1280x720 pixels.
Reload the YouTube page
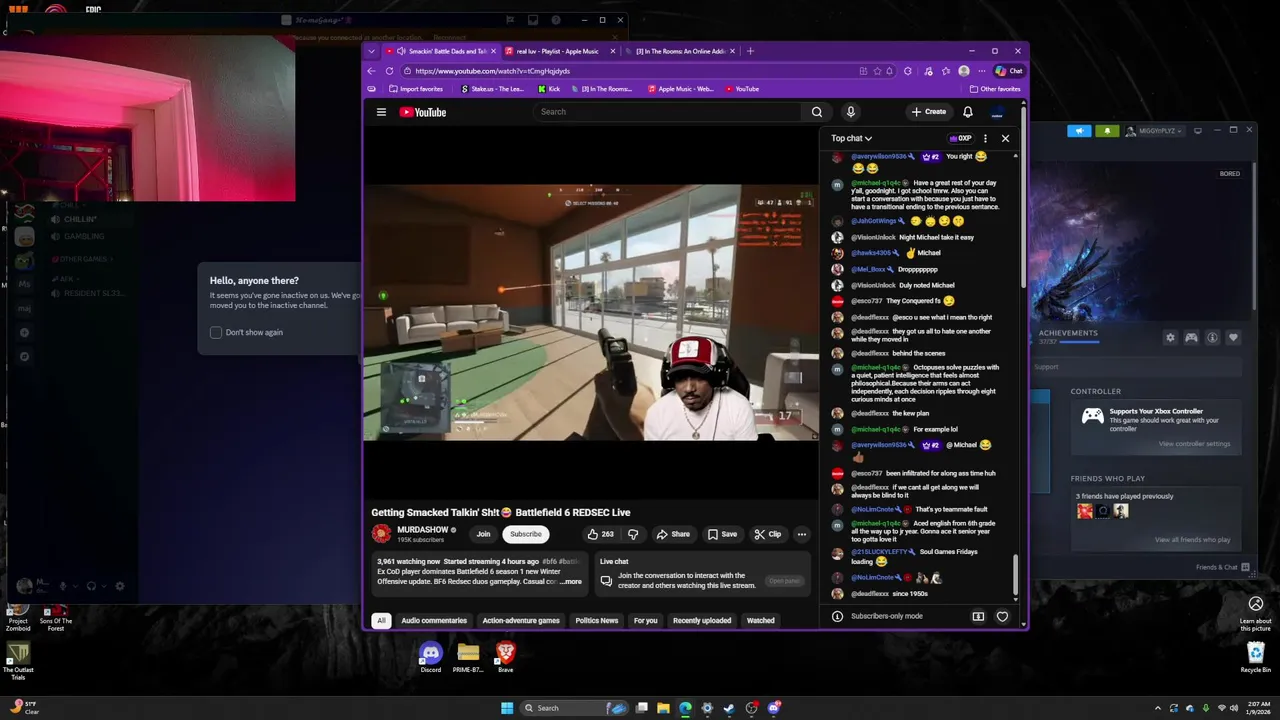click(x=389, y=71)
